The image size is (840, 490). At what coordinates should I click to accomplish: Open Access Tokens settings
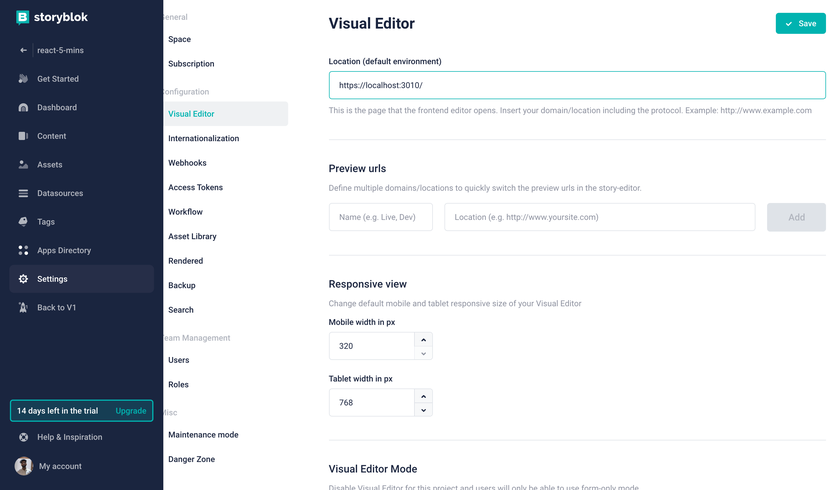[196, 187]
